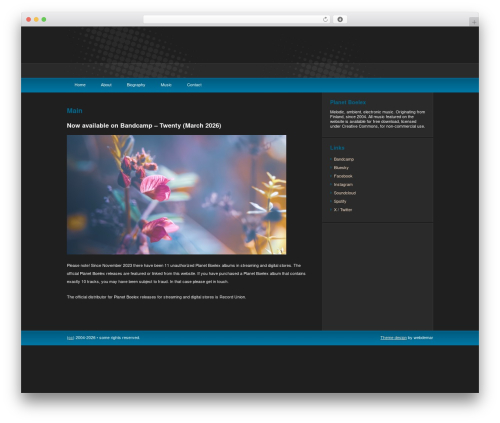Open the Instagram link
Screen dimensions: 500x423
(x=343, y=184)
